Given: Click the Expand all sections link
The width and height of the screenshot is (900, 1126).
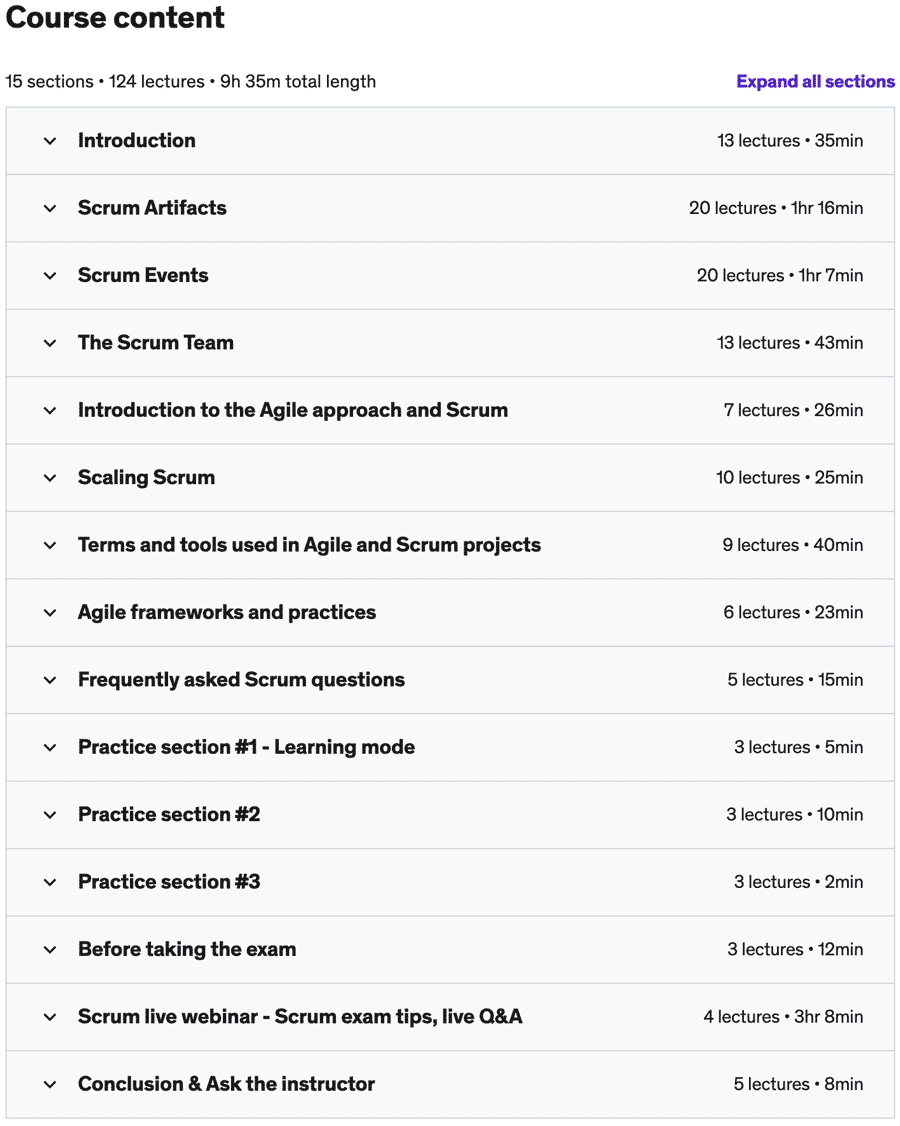Looking at the screenshot, I should pyautogui.click(x=815, y=82).
